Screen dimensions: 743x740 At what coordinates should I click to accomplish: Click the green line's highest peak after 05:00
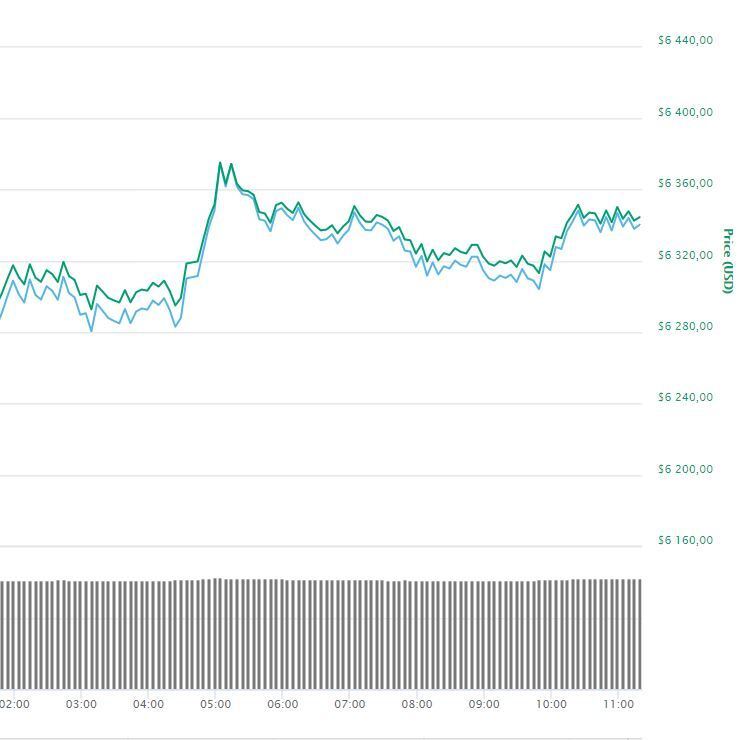point(220,162)
